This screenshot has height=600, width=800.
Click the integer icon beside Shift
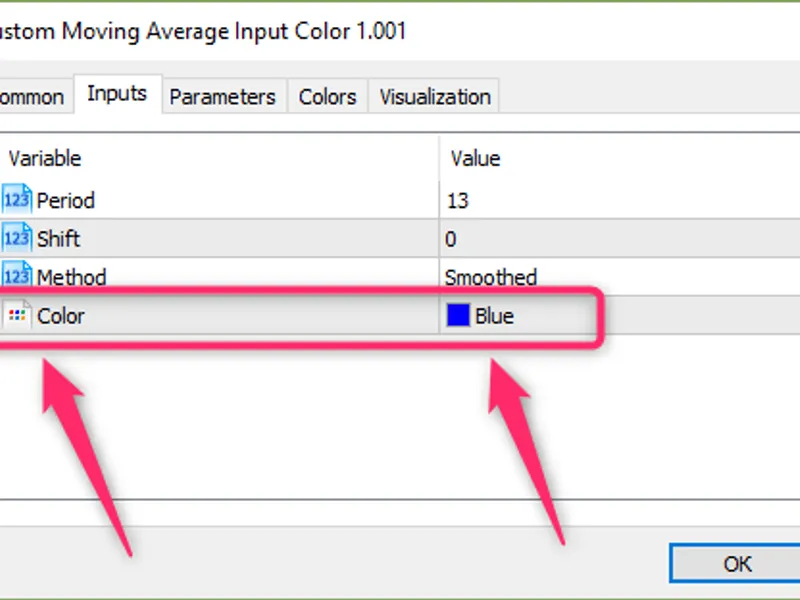click(17, 238)
